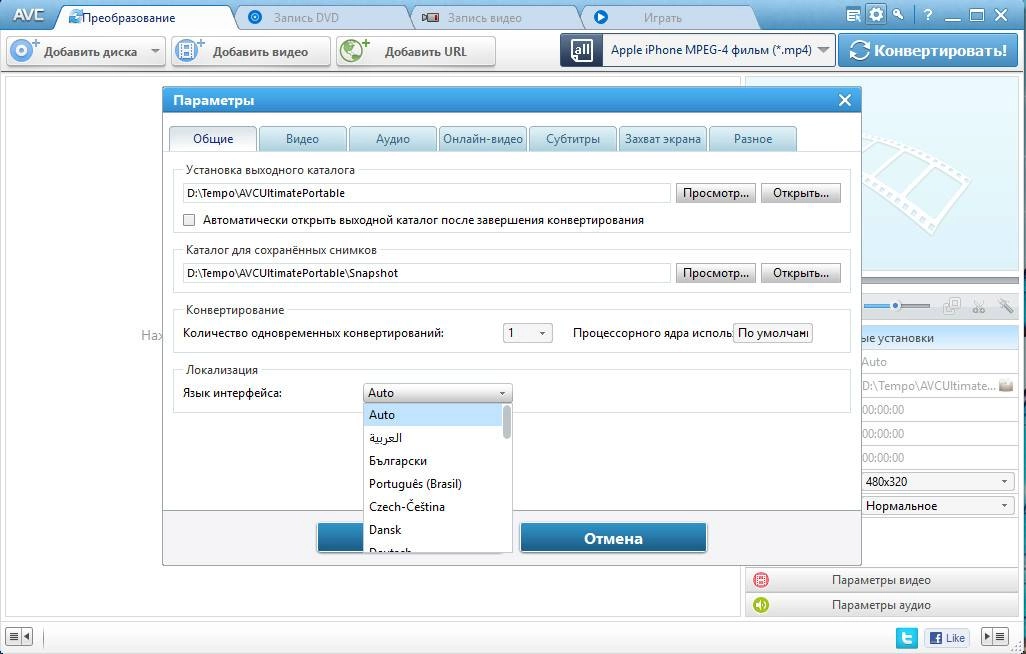Click the scissors cut icon
The height and width of the screenshot is (654, 1026).
tap(979, 306)
